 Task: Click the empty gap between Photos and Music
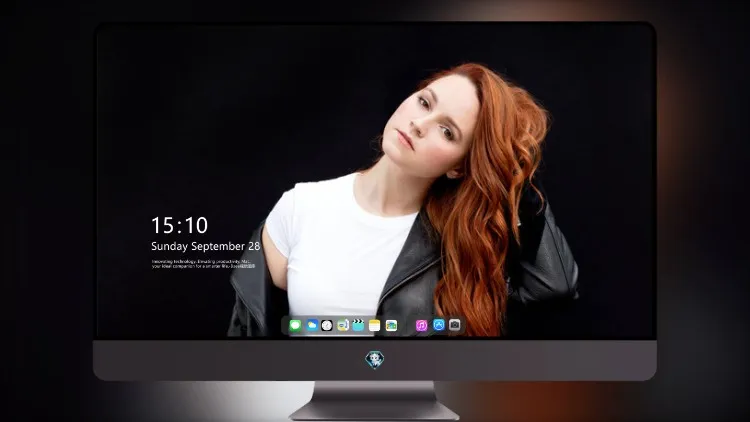(x=407, y=325)
